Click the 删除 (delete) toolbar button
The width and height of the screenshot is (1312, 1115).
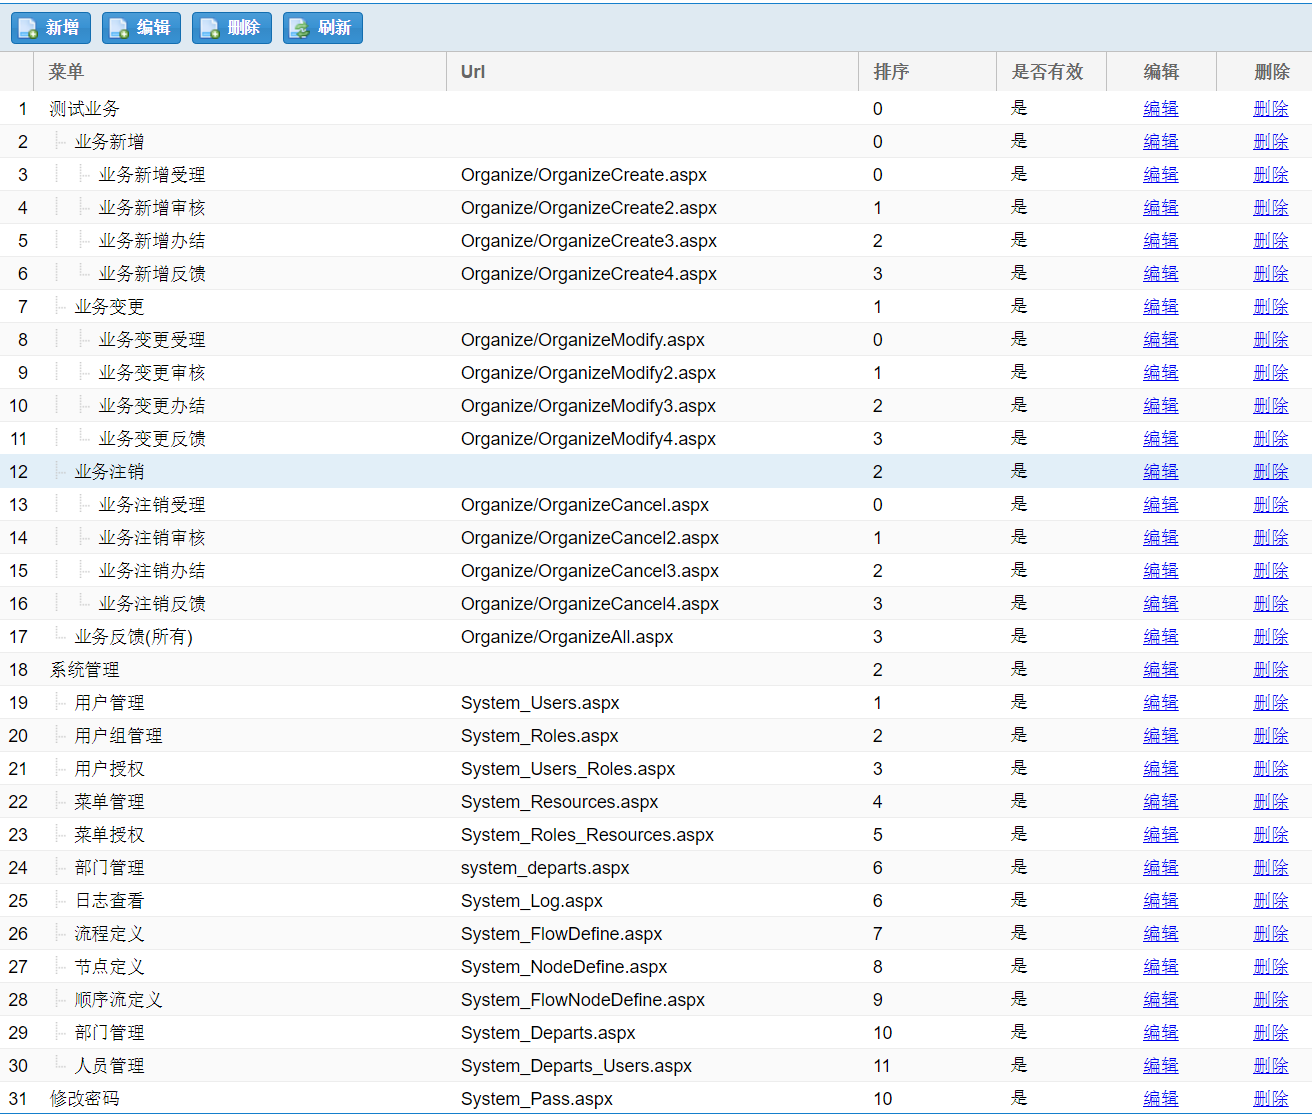click(232, 28)
